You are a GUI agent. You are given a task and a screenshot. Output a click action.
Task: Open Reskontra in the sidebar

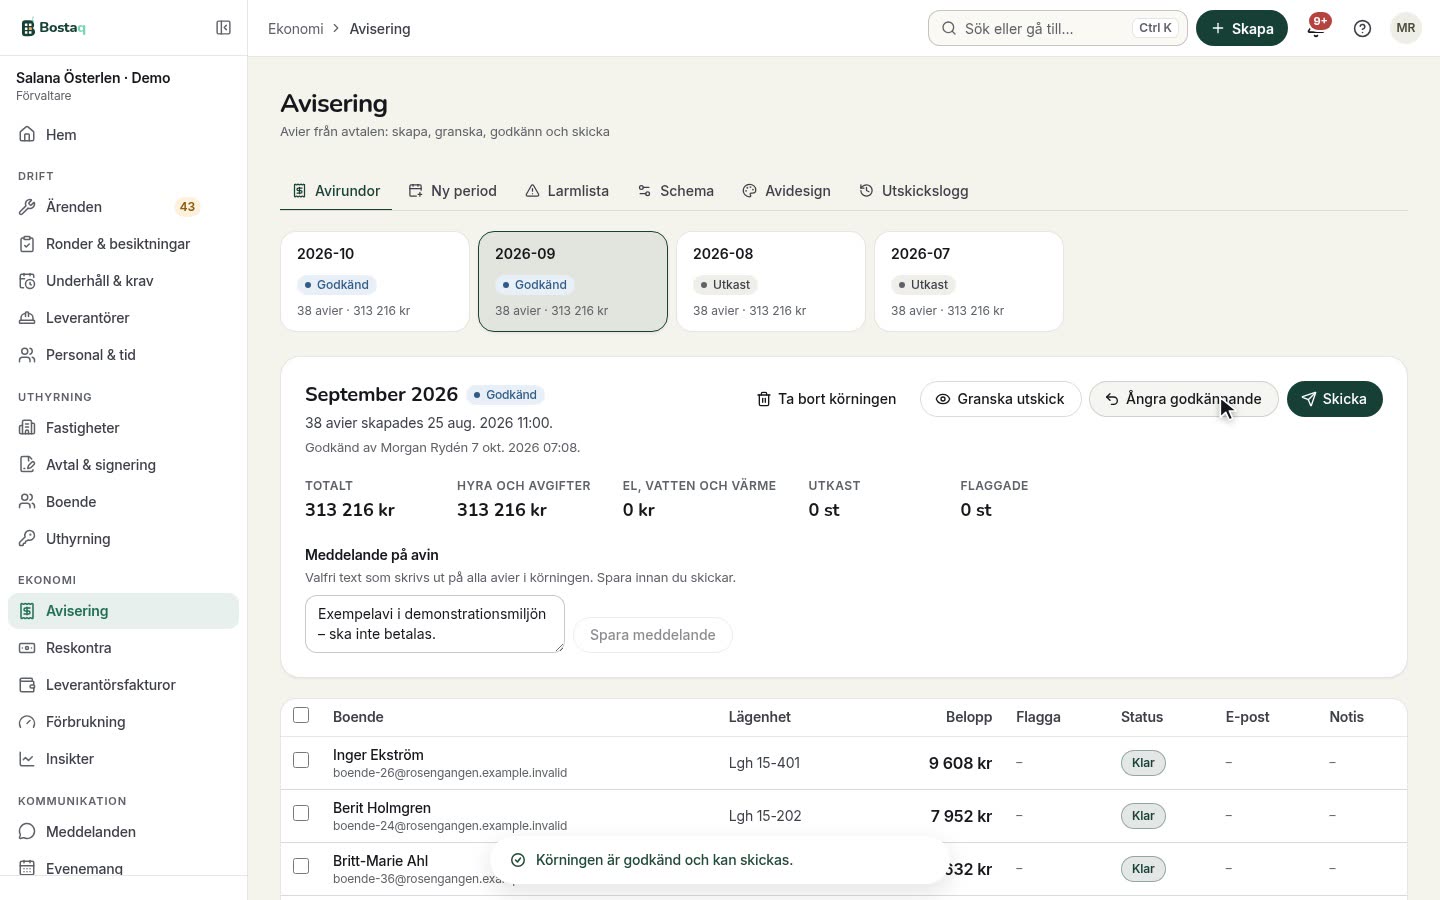tap(123, 648)
